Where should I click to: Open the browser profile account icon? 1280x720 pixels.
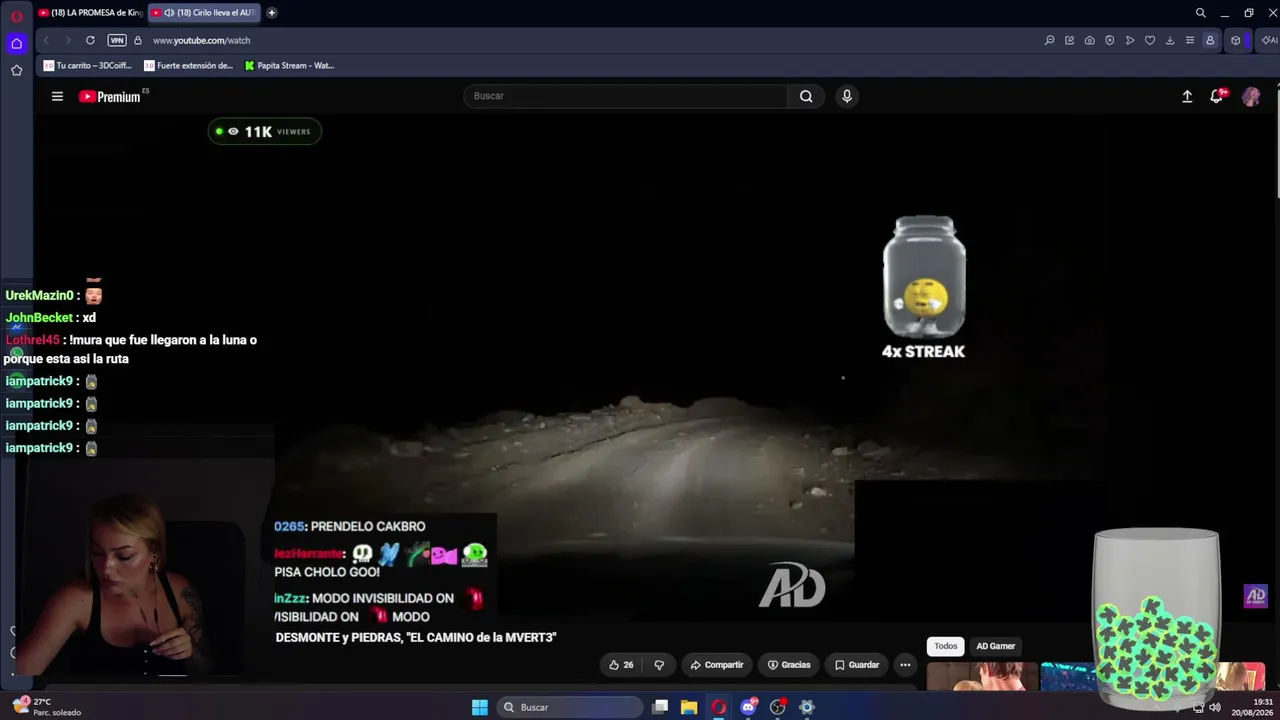point(1210,40)
